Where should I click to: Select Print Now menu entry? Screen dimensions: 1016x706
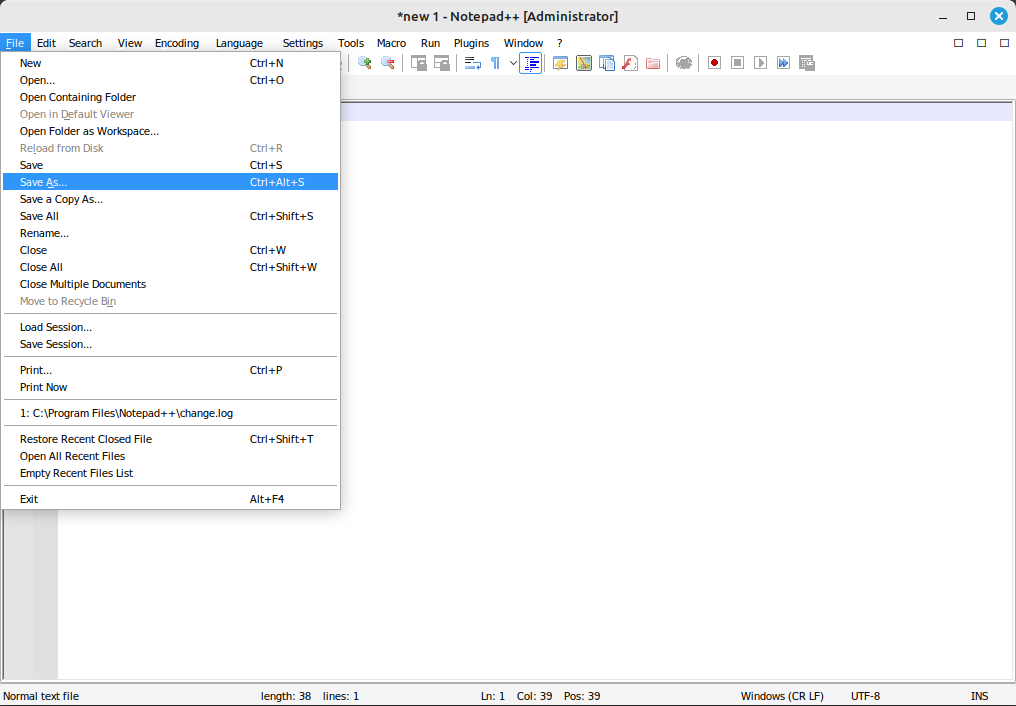[170, 387]
